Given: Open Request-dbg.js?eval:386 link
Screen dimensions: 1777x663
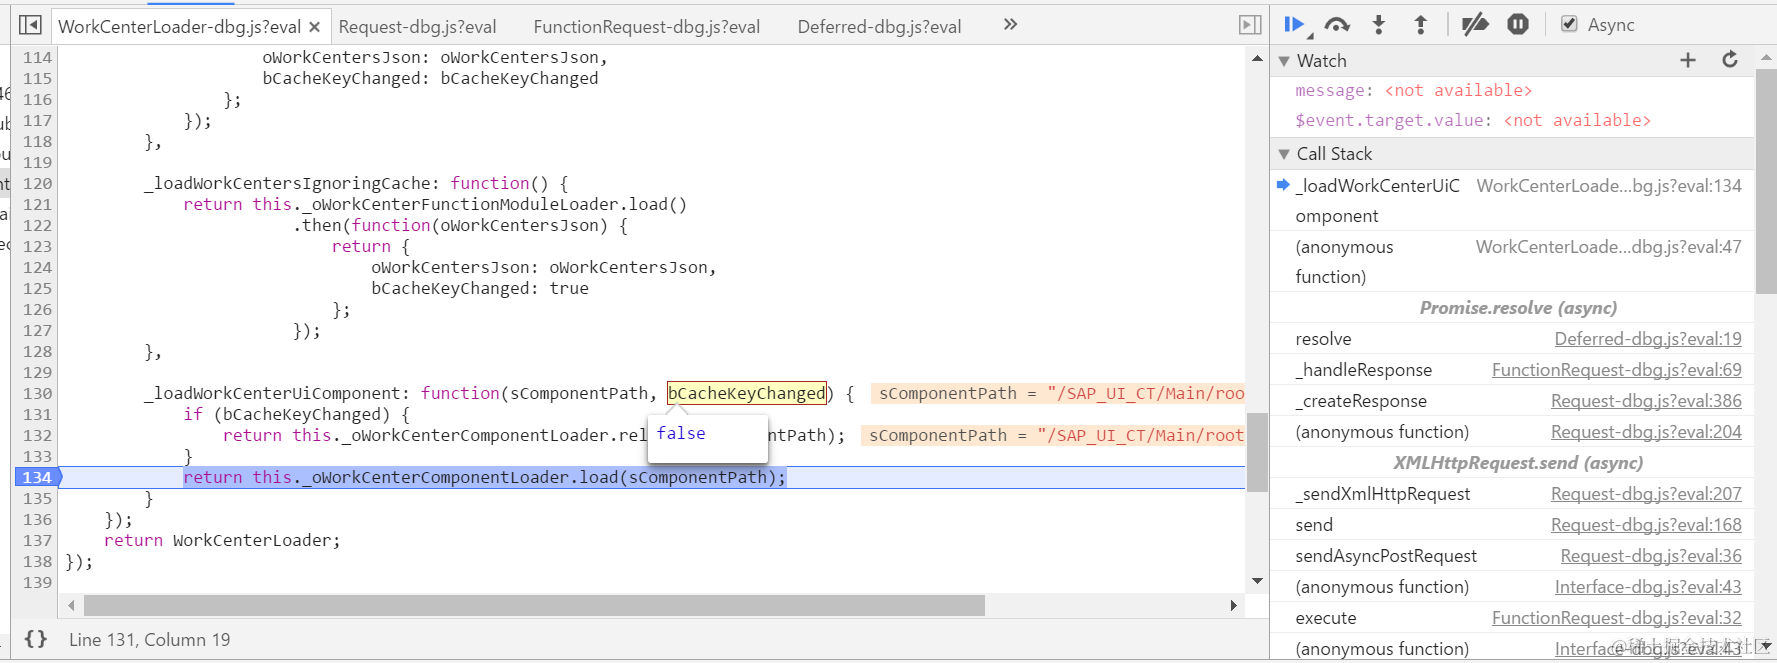Looking at the screenshot, I should [1646, 401].
